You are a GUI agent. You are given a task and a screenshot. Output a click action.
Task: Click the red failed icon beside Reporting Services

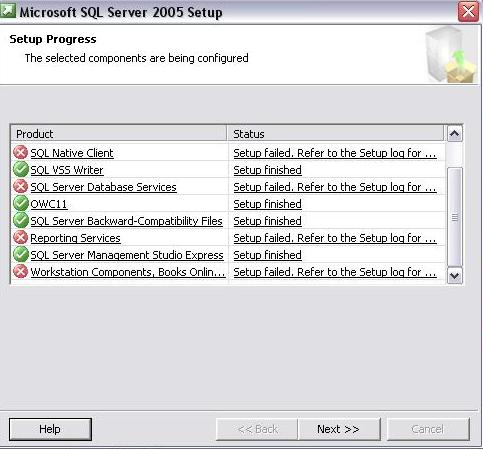(x=20, y=237)
